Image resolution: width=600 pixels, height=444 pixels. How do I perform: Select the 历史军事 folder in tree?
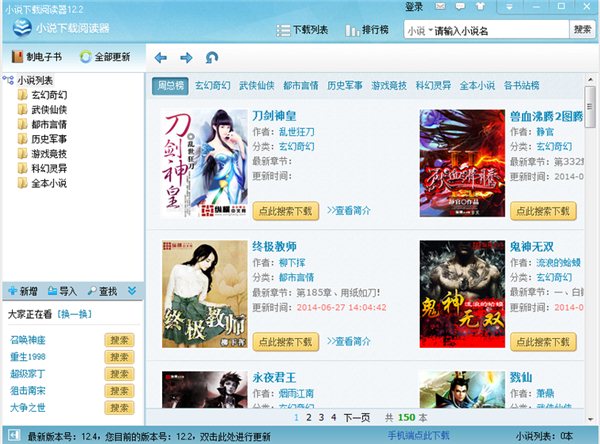pos(42,139)
